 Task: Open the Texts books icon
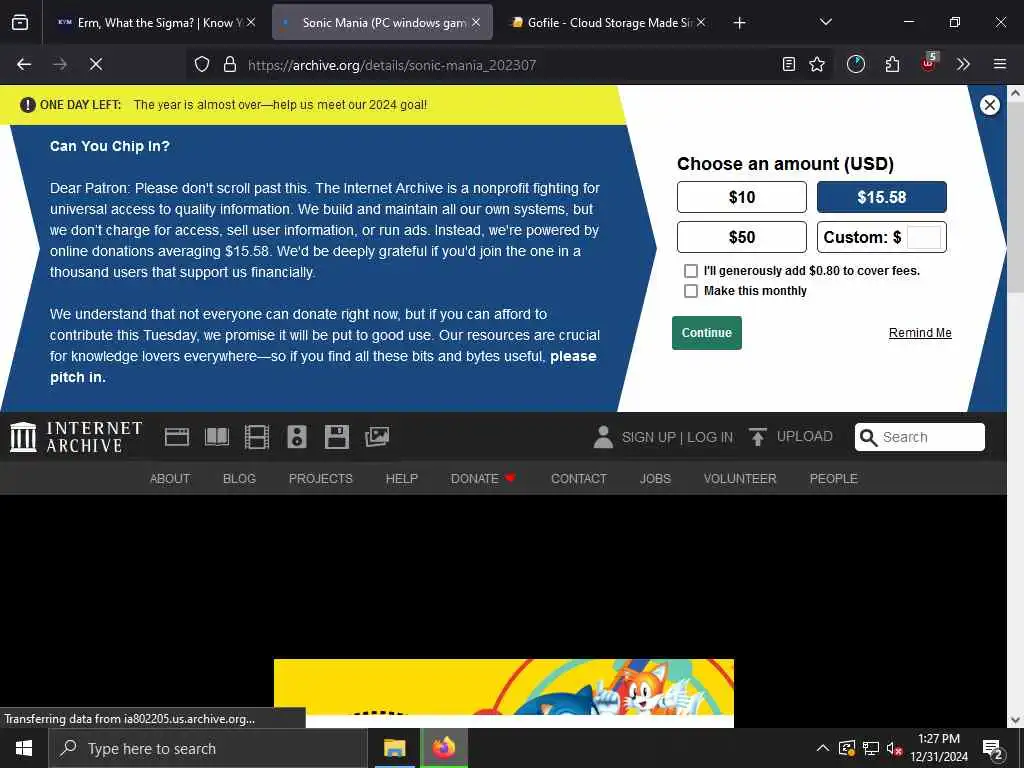click(217, 437)
